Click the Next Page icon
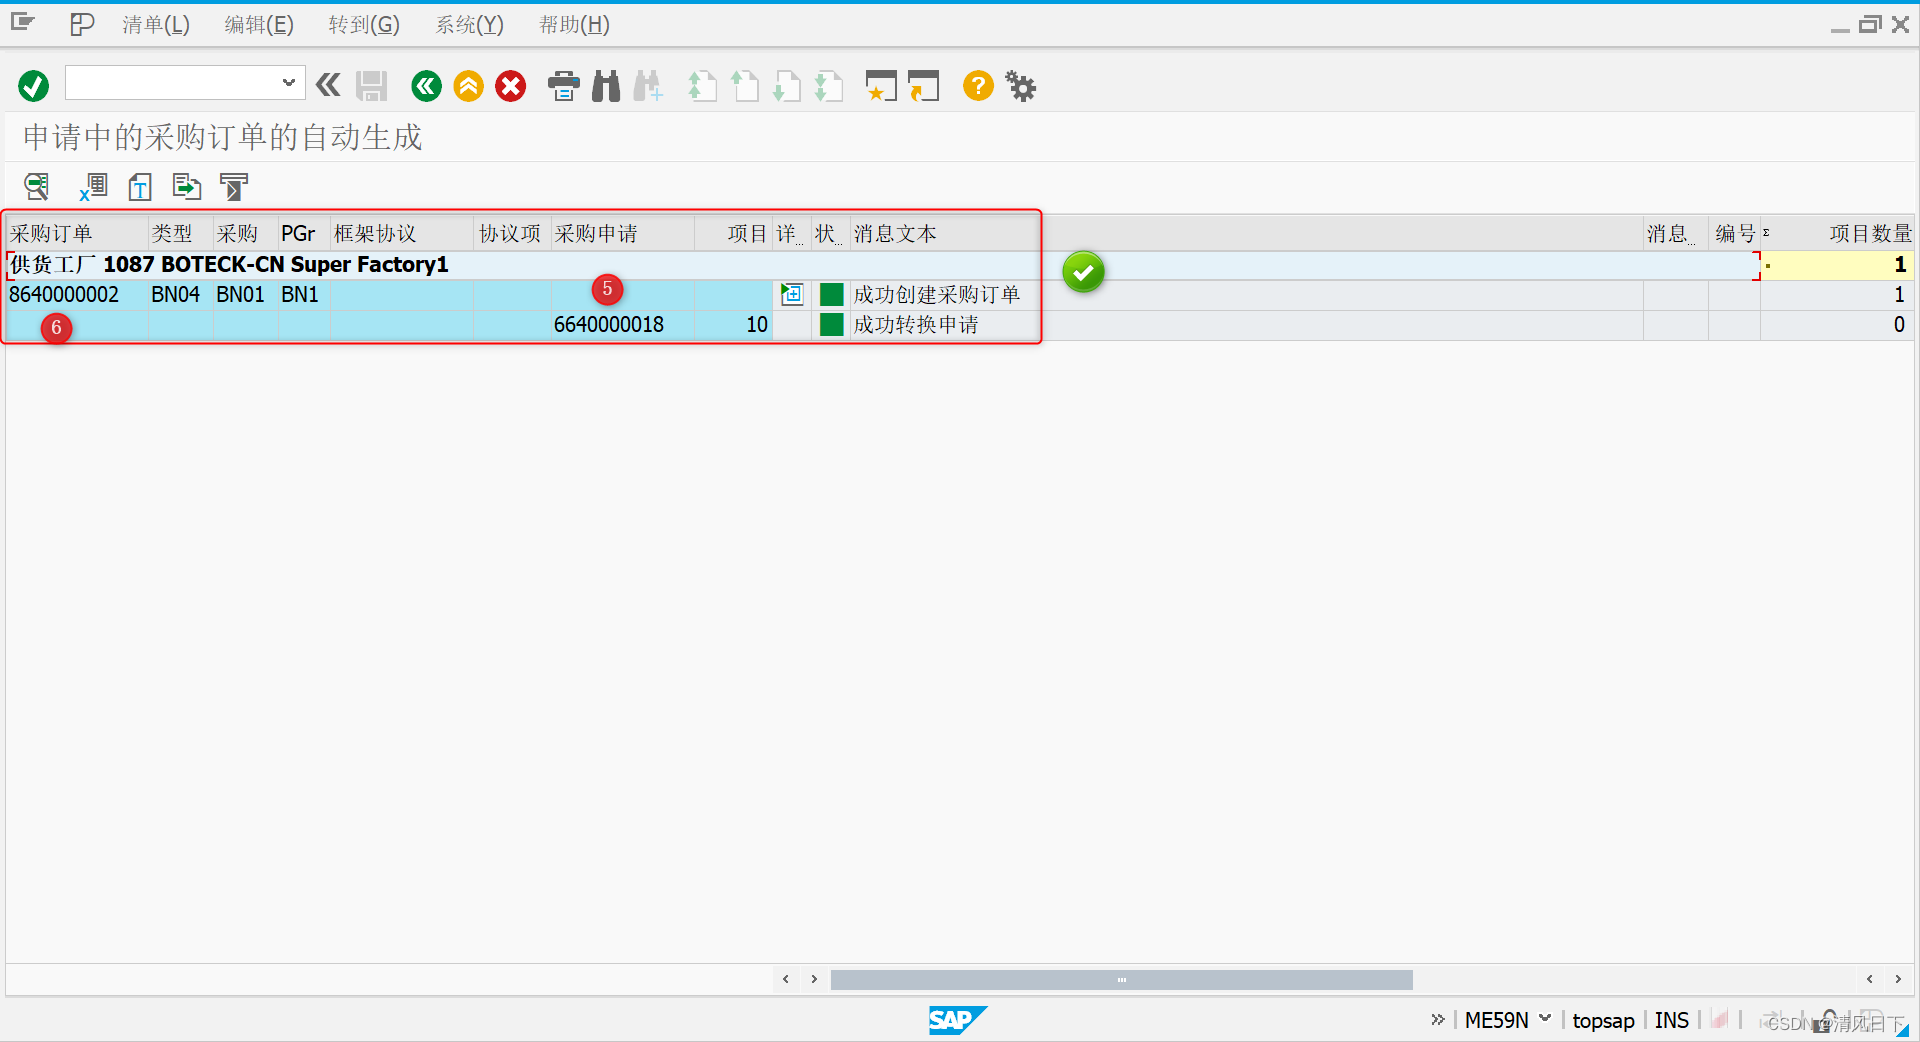 click(x=786, y=86)
